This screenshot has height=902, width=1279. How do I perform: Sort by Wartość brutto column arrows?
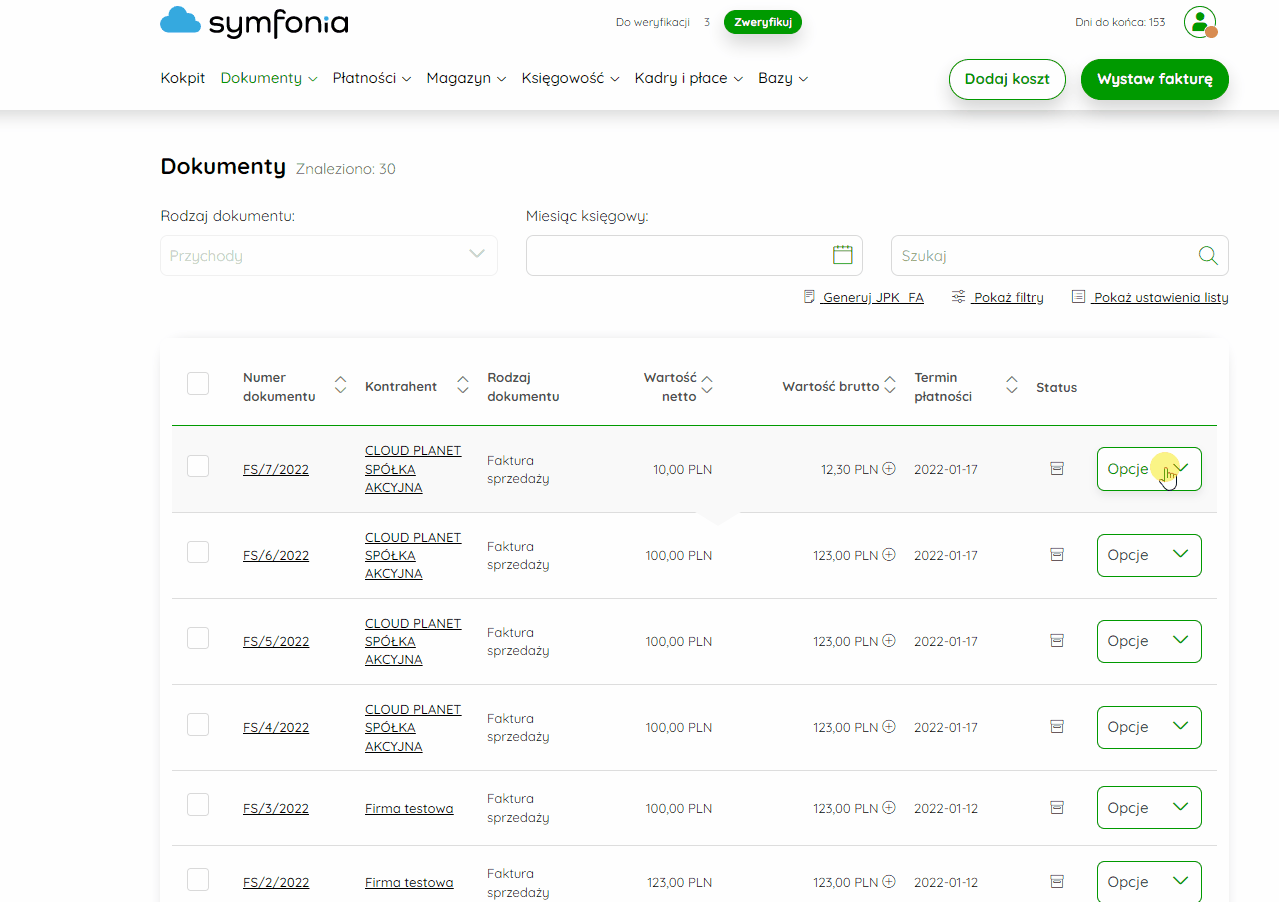pos(890,385)
